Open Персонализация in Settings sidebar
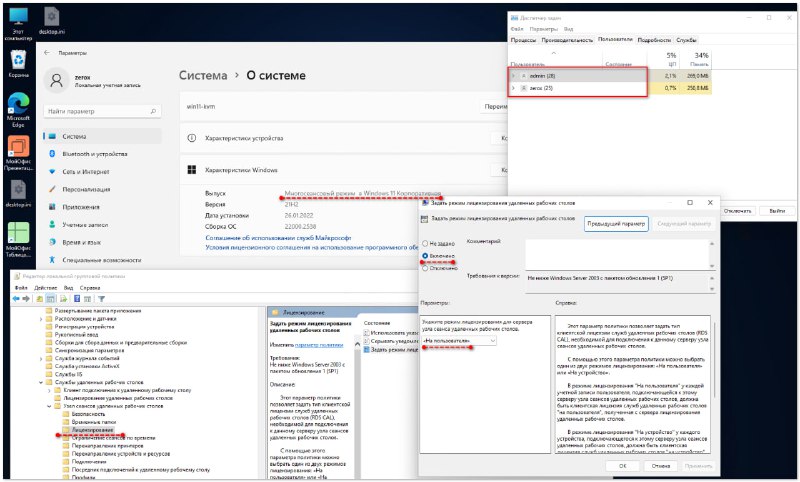Screen dimensions: 800x482 86,189
